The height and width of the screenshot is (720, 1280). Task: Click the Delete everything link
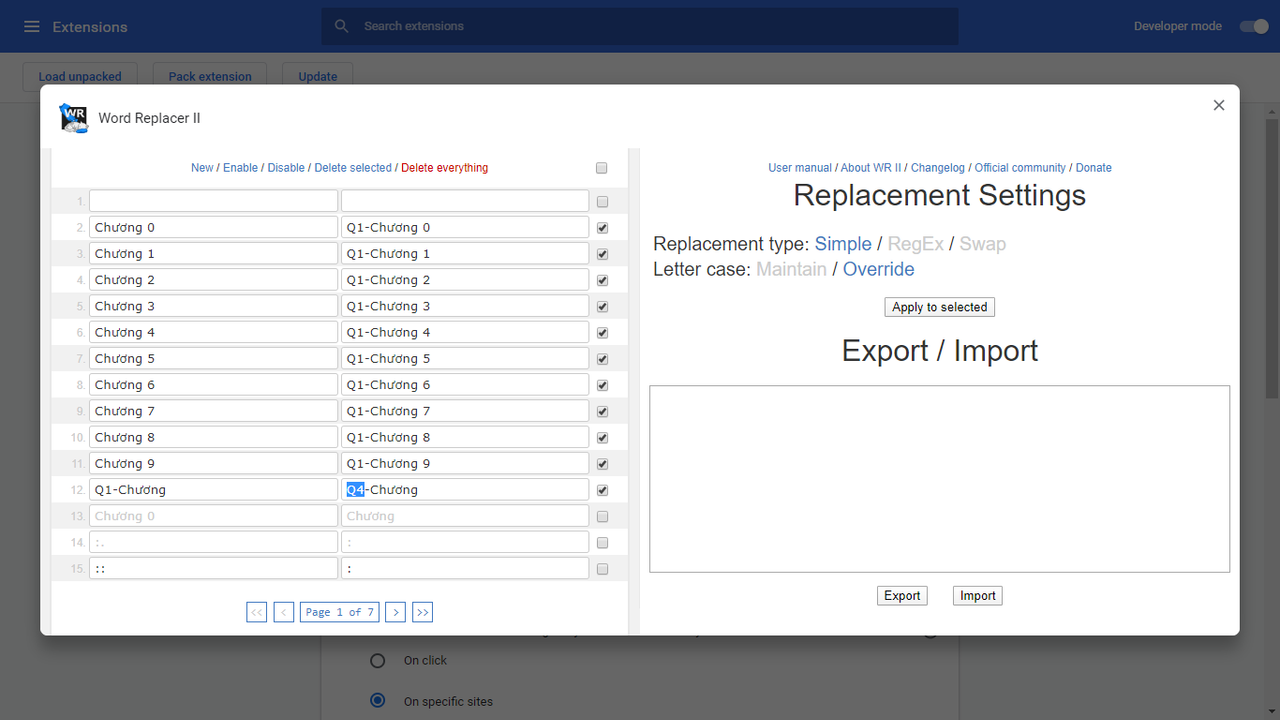[444, 168]
